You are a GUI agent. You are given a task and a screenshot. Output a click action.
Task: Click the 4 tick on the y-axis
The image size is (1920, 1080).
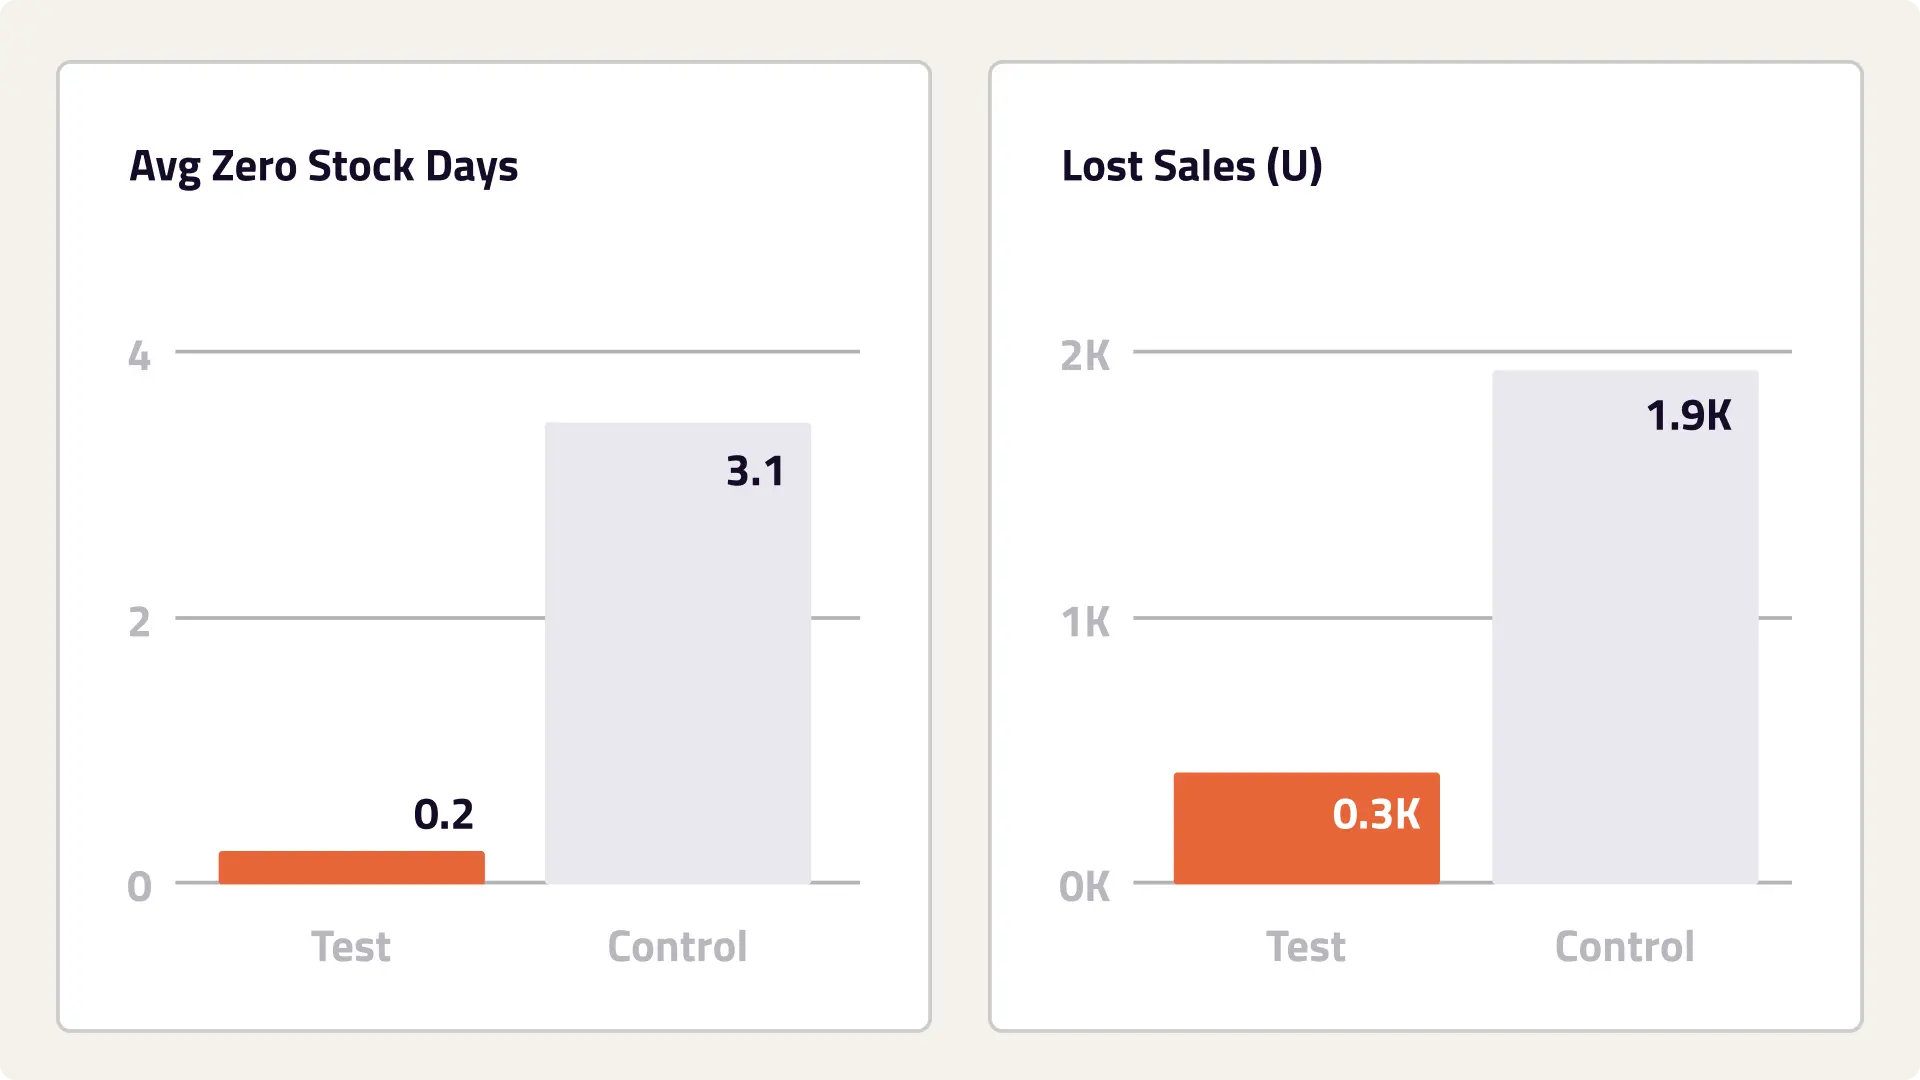pyautogui.click(x=139, y=356)
